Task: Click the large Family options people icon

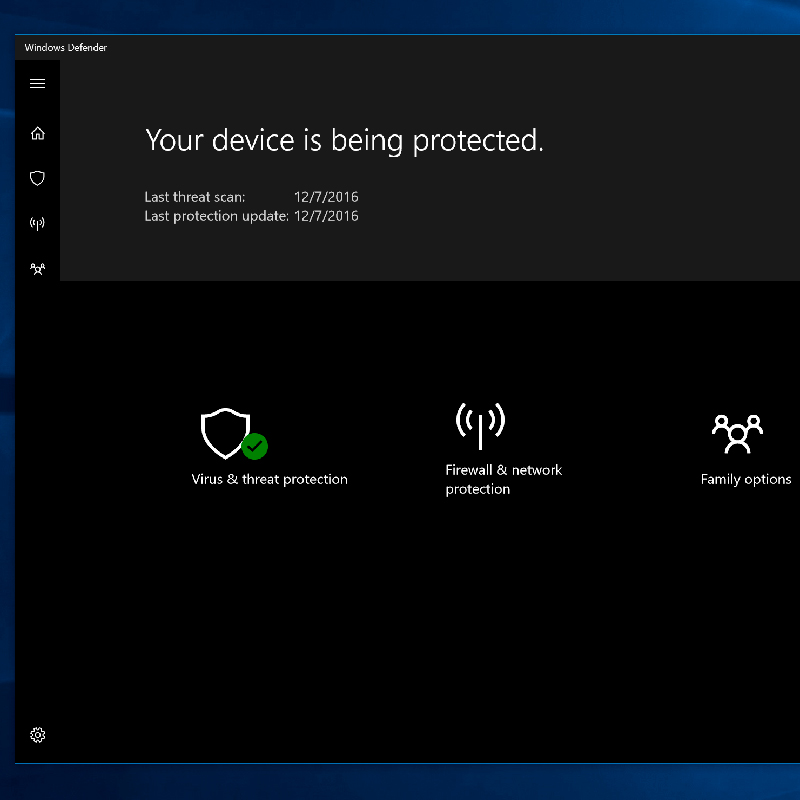Action: (x=737, y=433)
